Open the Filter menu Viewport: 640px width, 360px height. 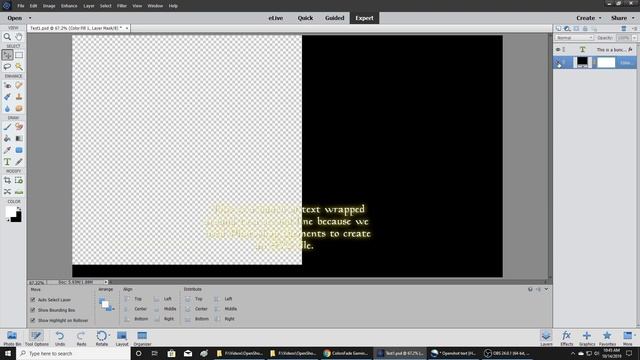point(122,6)
